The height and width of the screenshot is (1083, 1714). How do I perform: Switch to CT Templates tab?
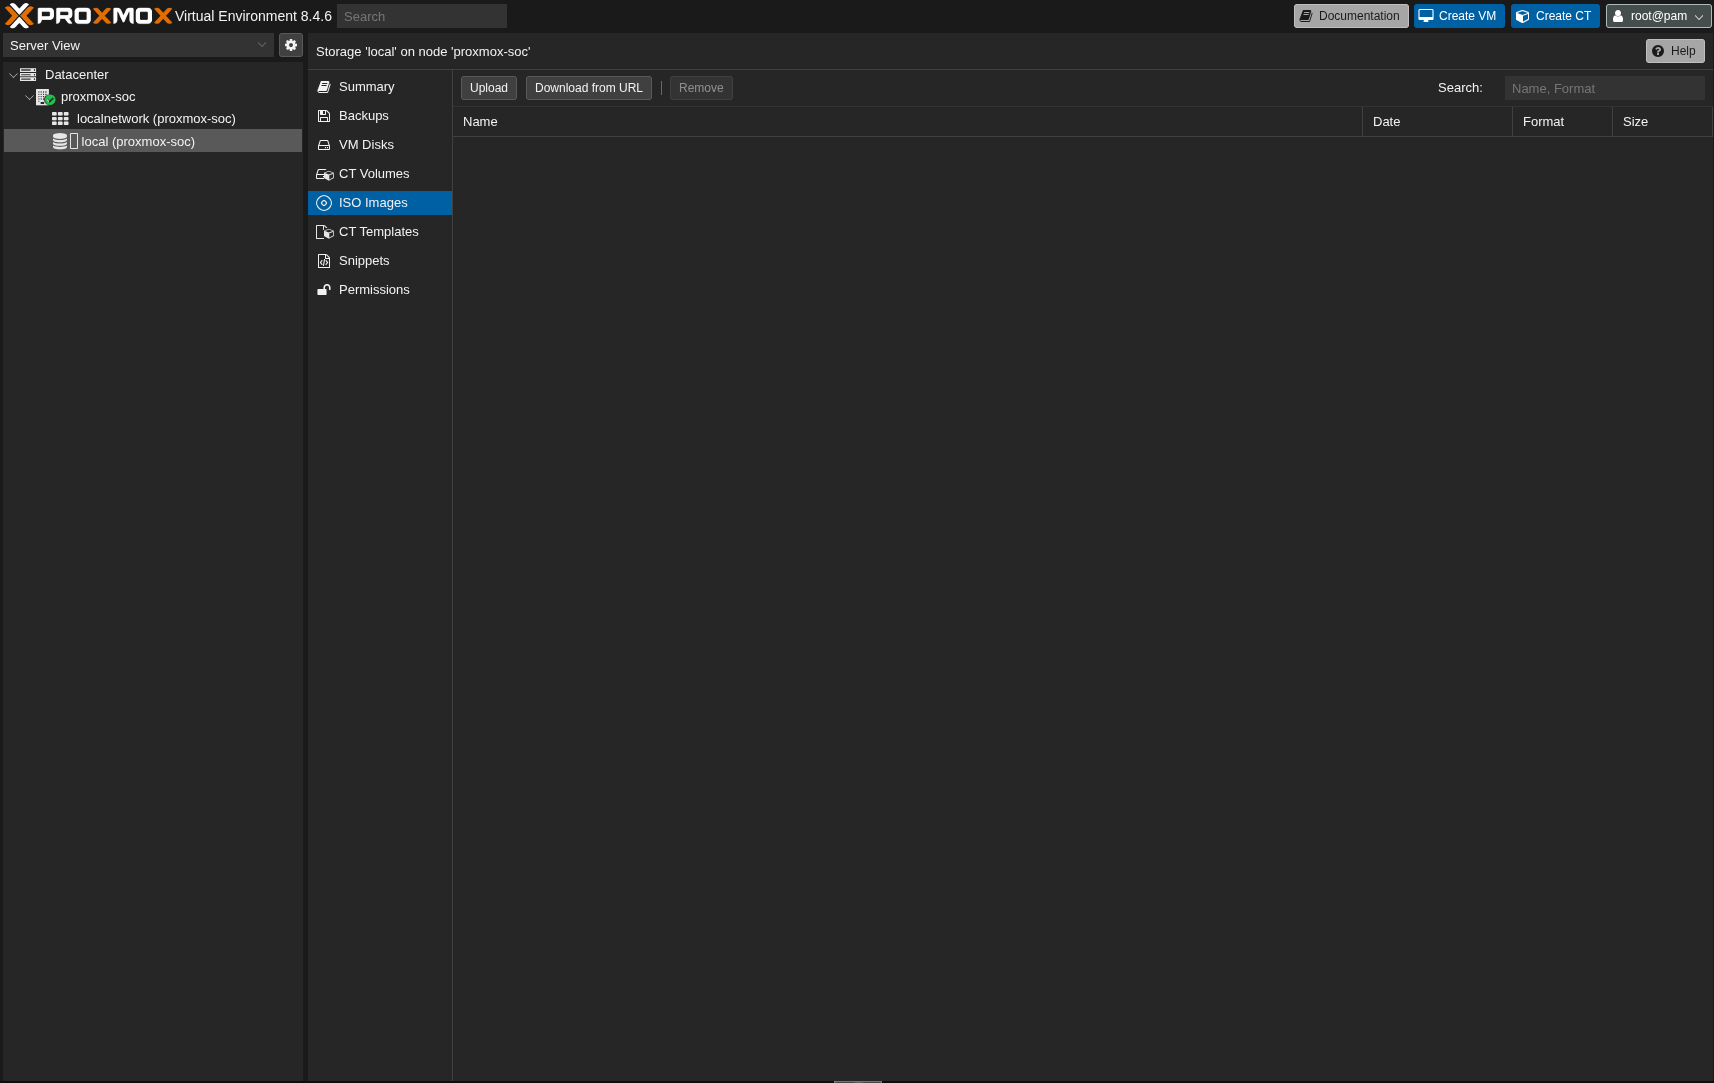tap(378, 232)
